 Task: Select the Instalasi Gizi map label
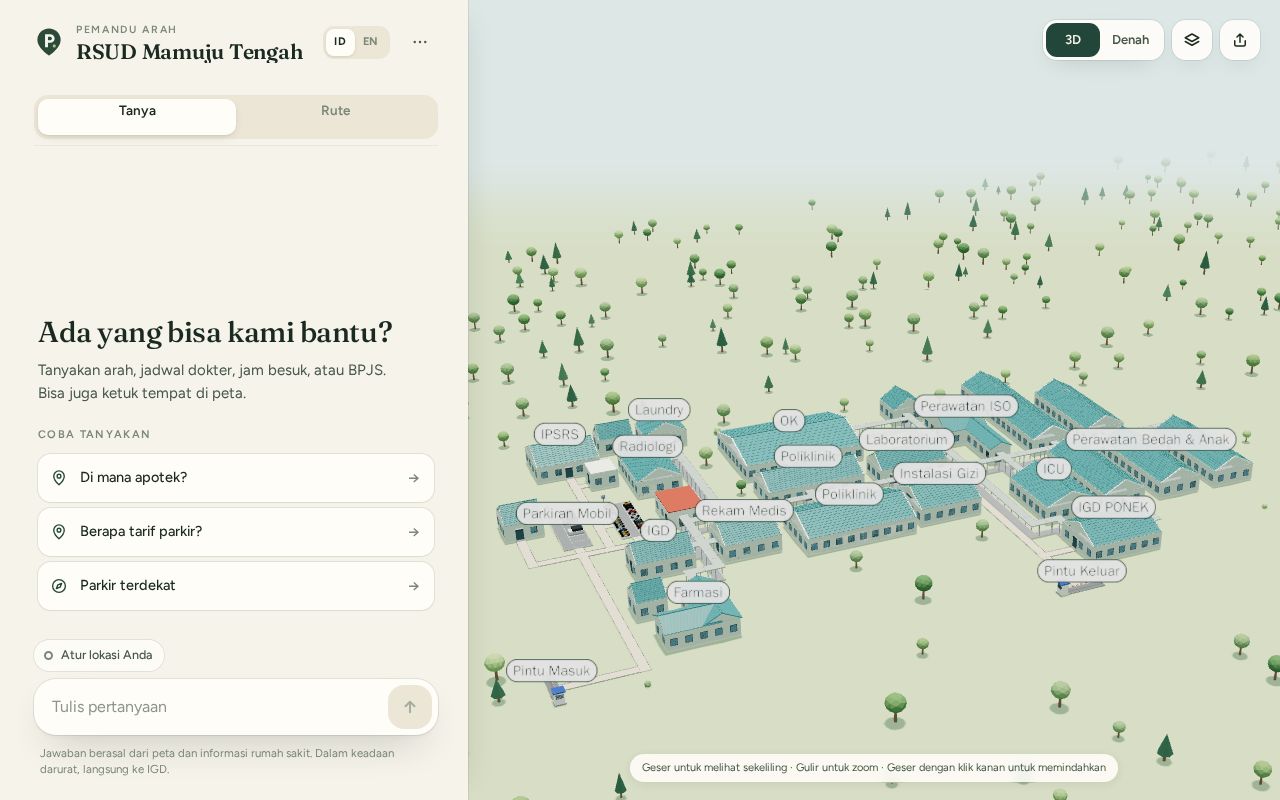939,473
